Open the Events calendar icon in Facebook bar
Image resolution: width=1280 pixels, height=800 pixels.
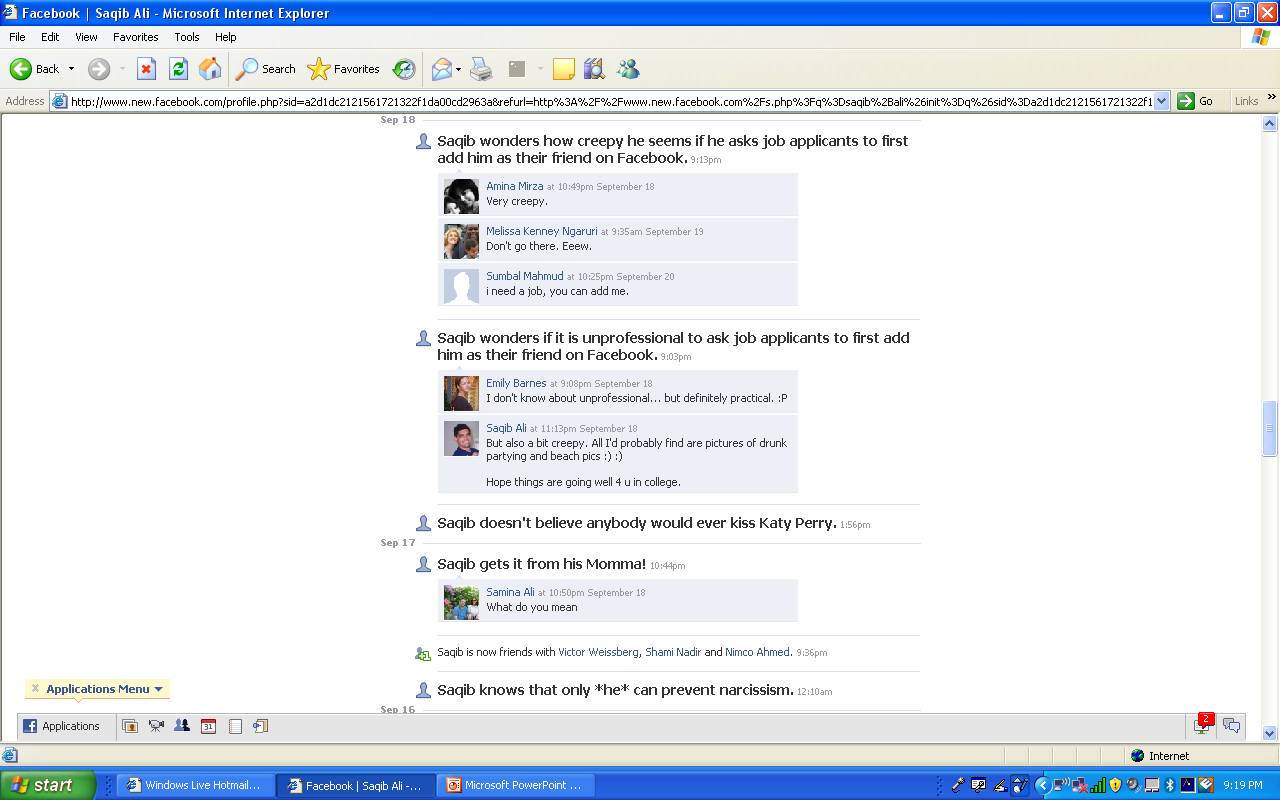point(208,726)
